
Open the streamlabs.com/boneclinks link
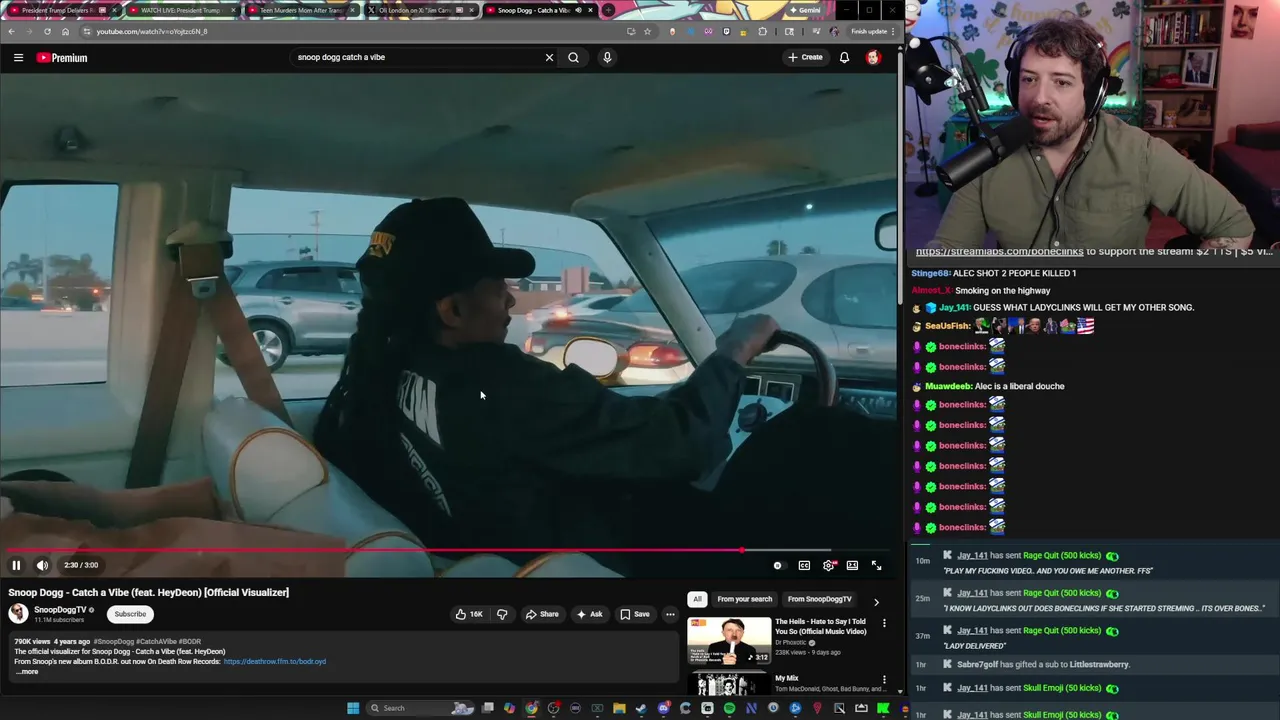(x=999, y=252)
